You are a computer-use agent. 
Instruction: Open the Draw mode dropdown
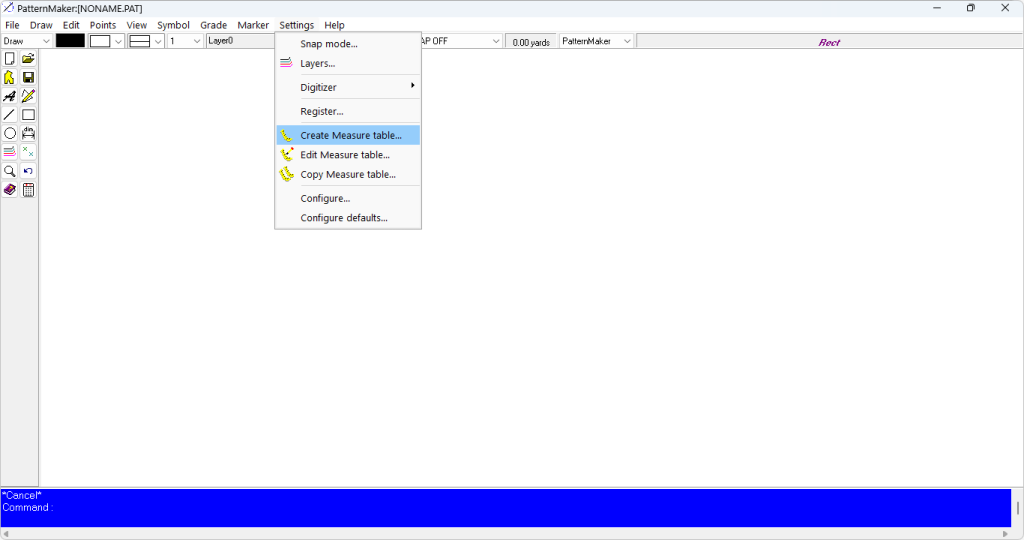point(27,40)
